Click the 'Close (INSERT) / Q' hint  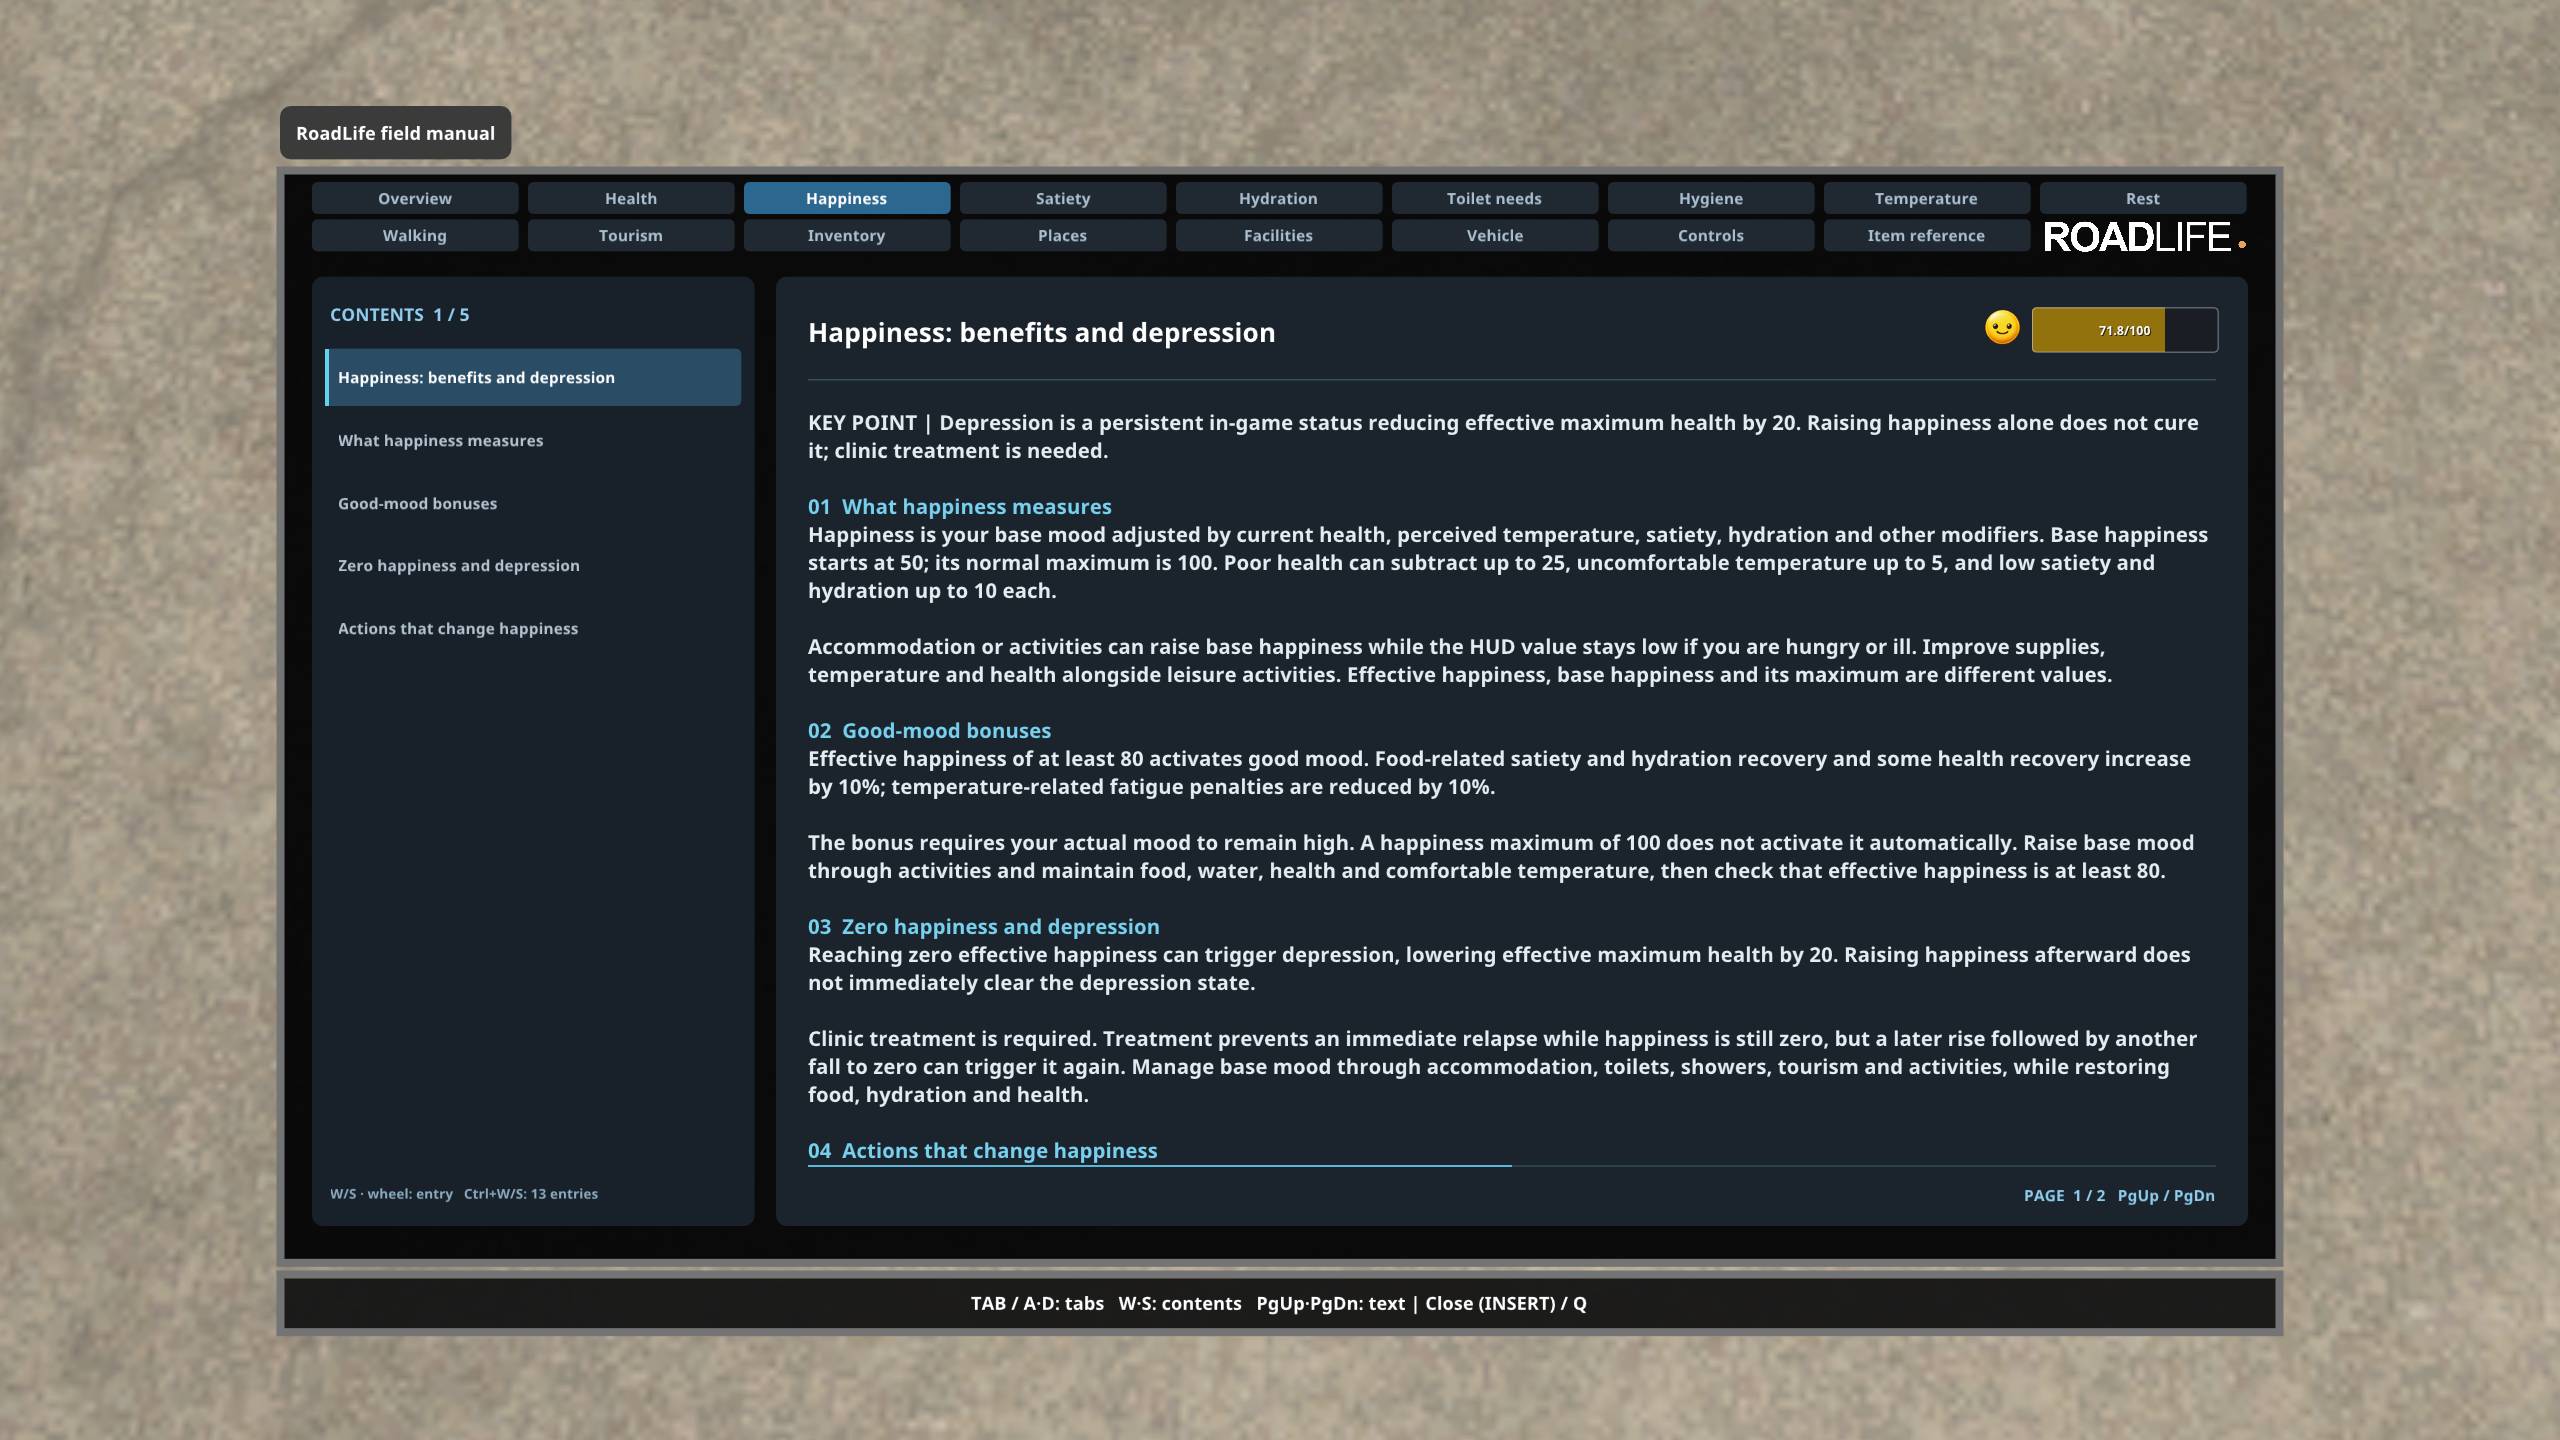[1506, 1303]
